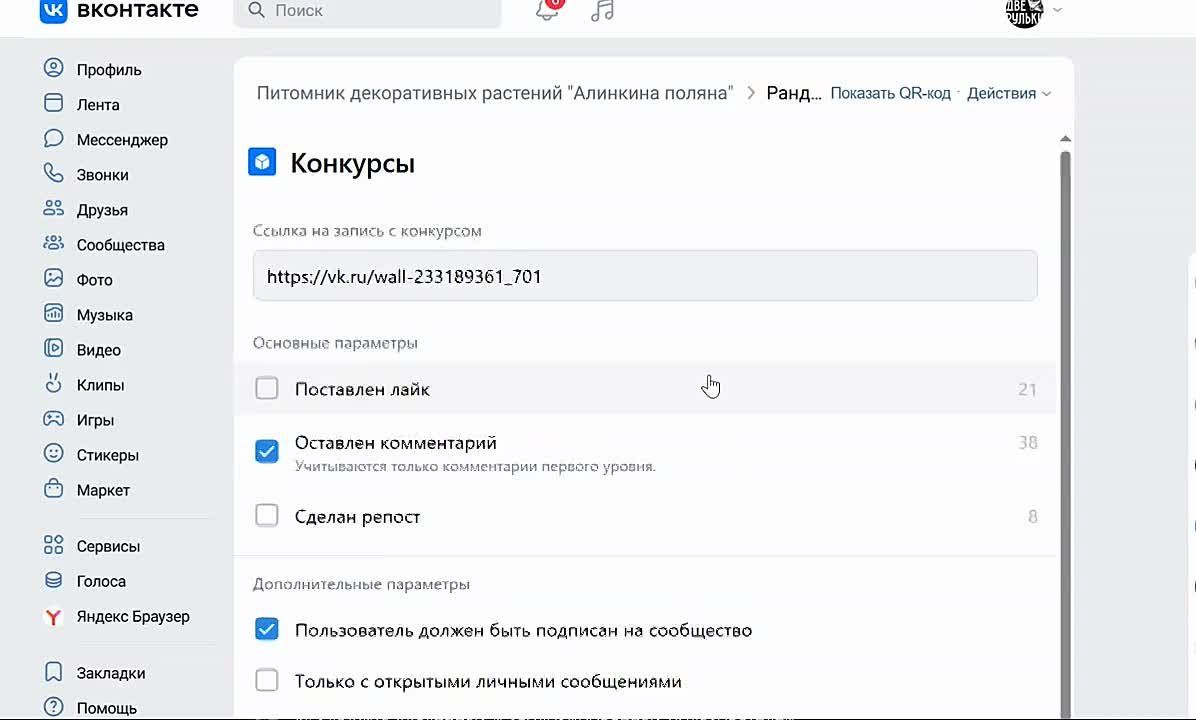Click the Мессенджер chat bubble icon
This screenshot has height=720, width=1196.
pos(53,138)
